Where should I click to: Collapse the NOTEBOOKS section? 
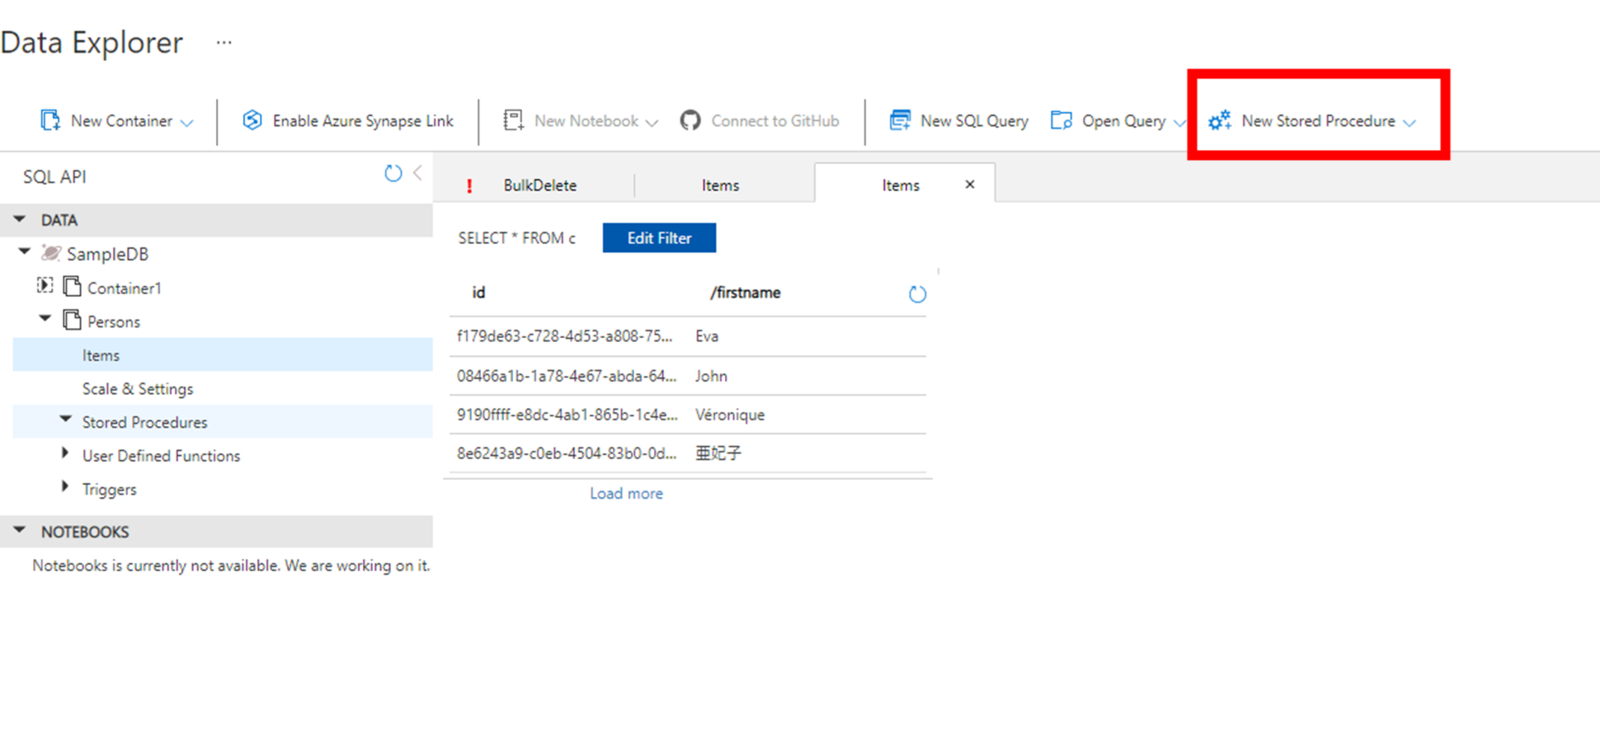click(19, 530)
